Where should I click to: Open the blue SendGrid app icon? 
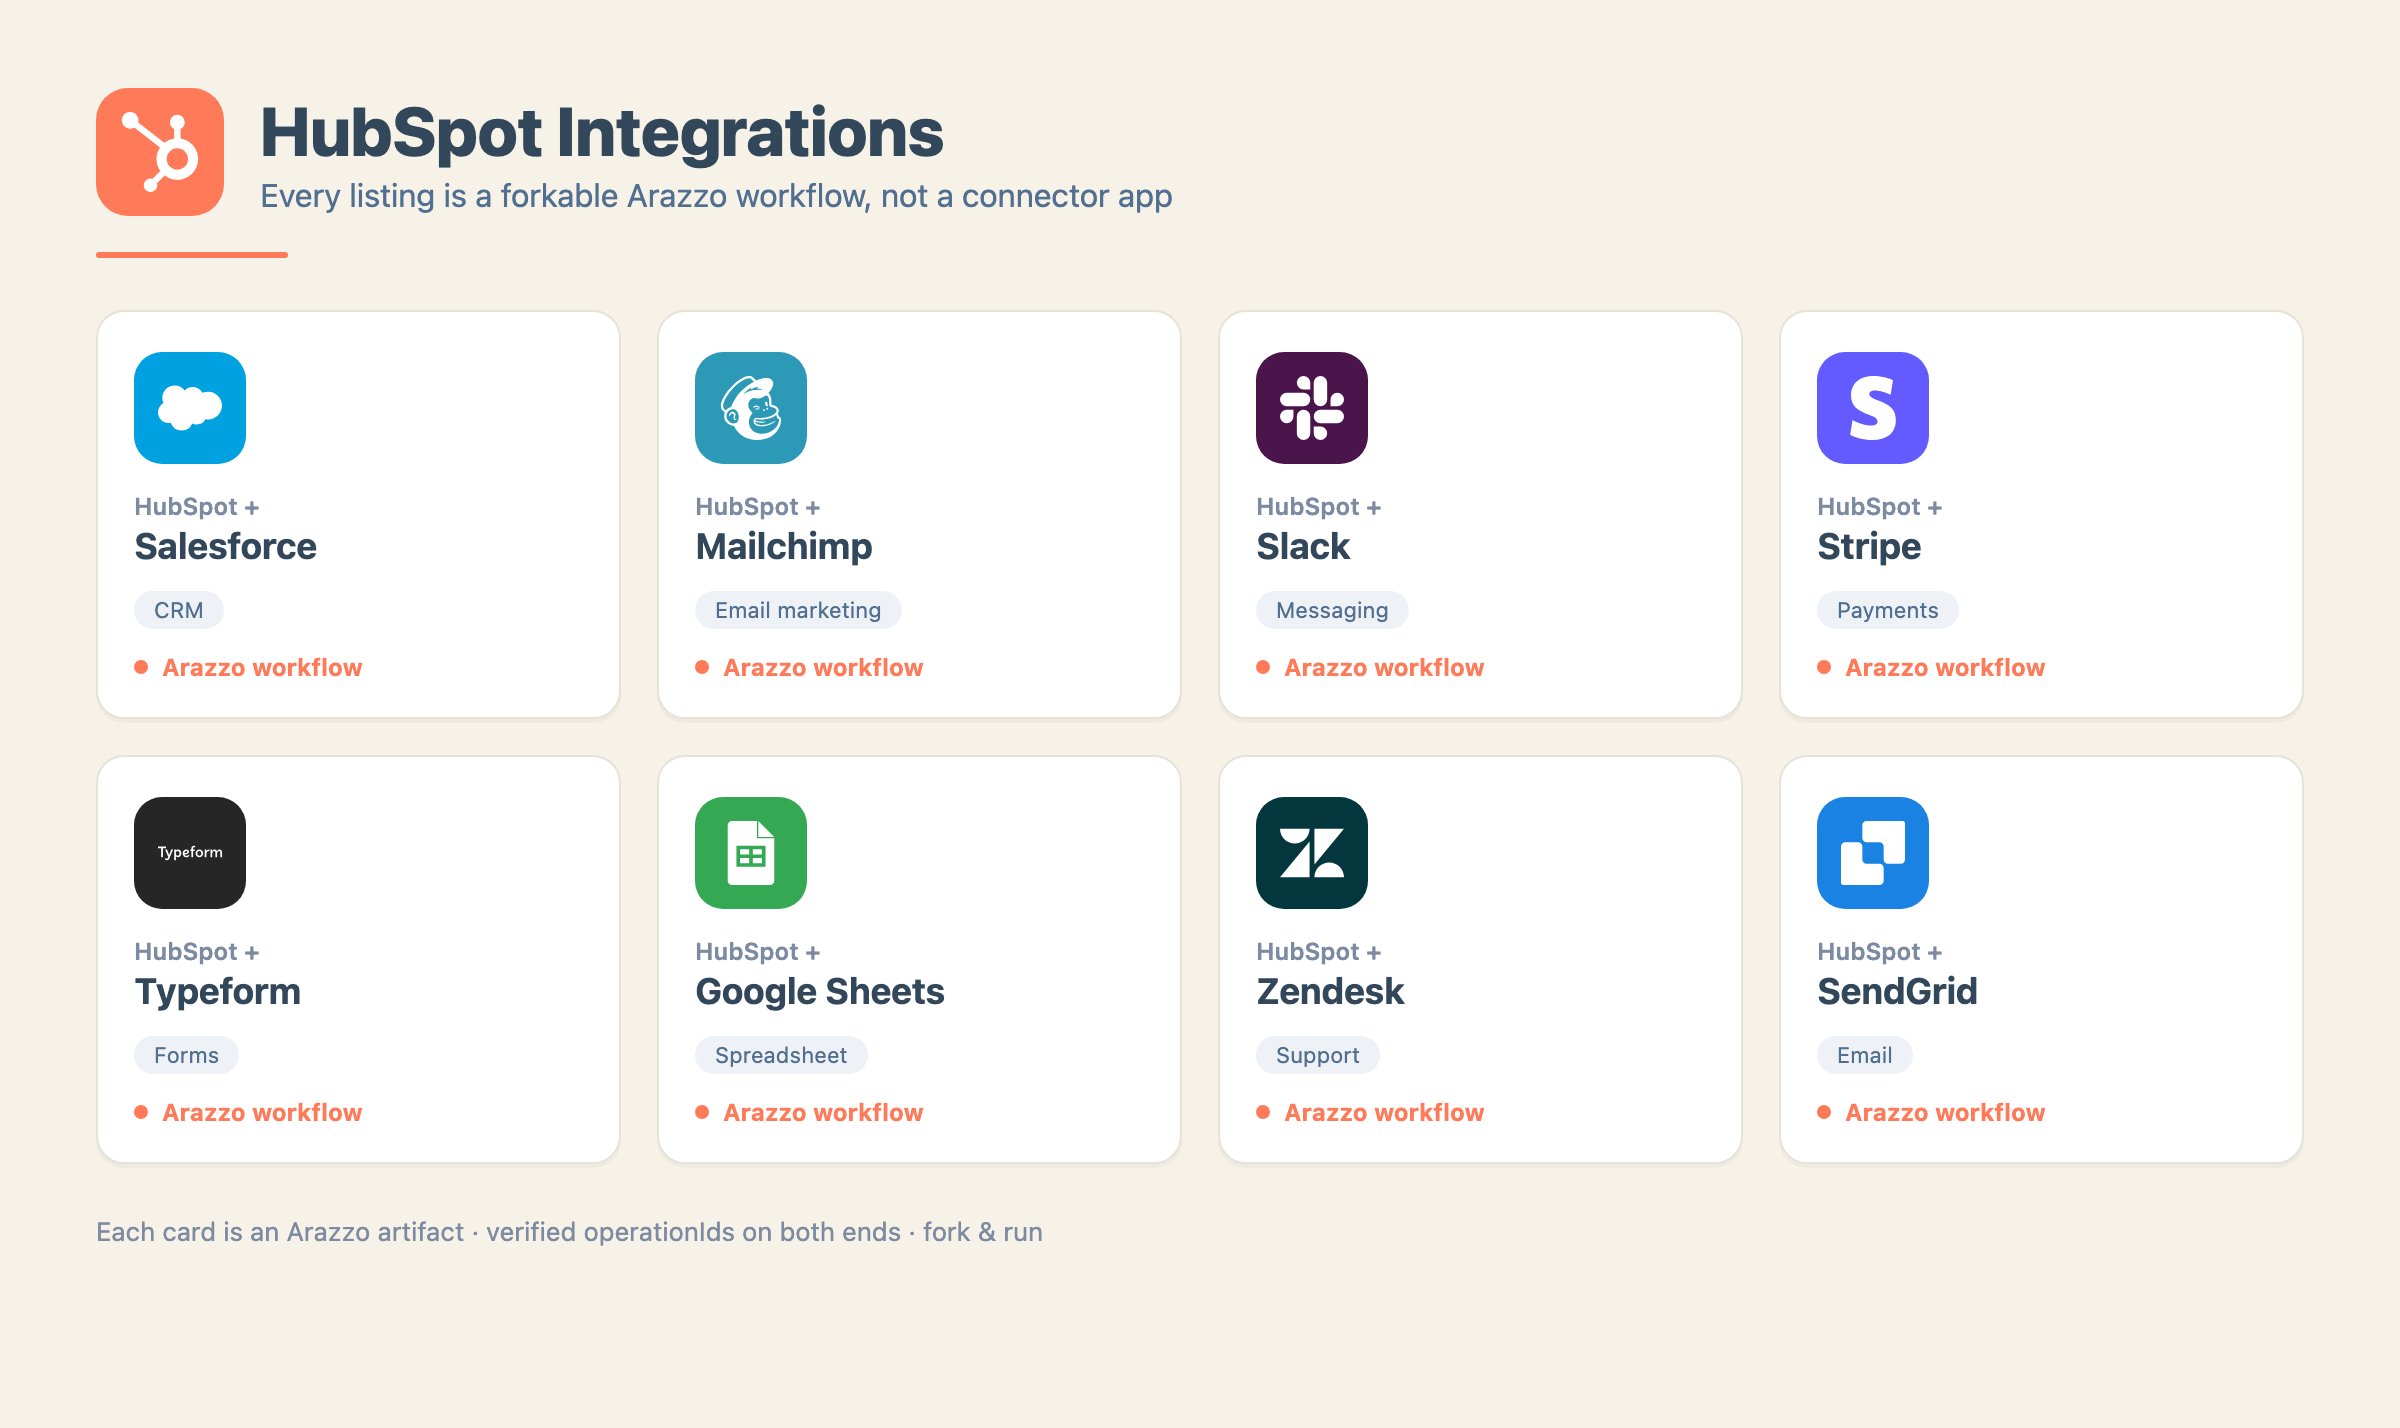(x=1873, y=853)
